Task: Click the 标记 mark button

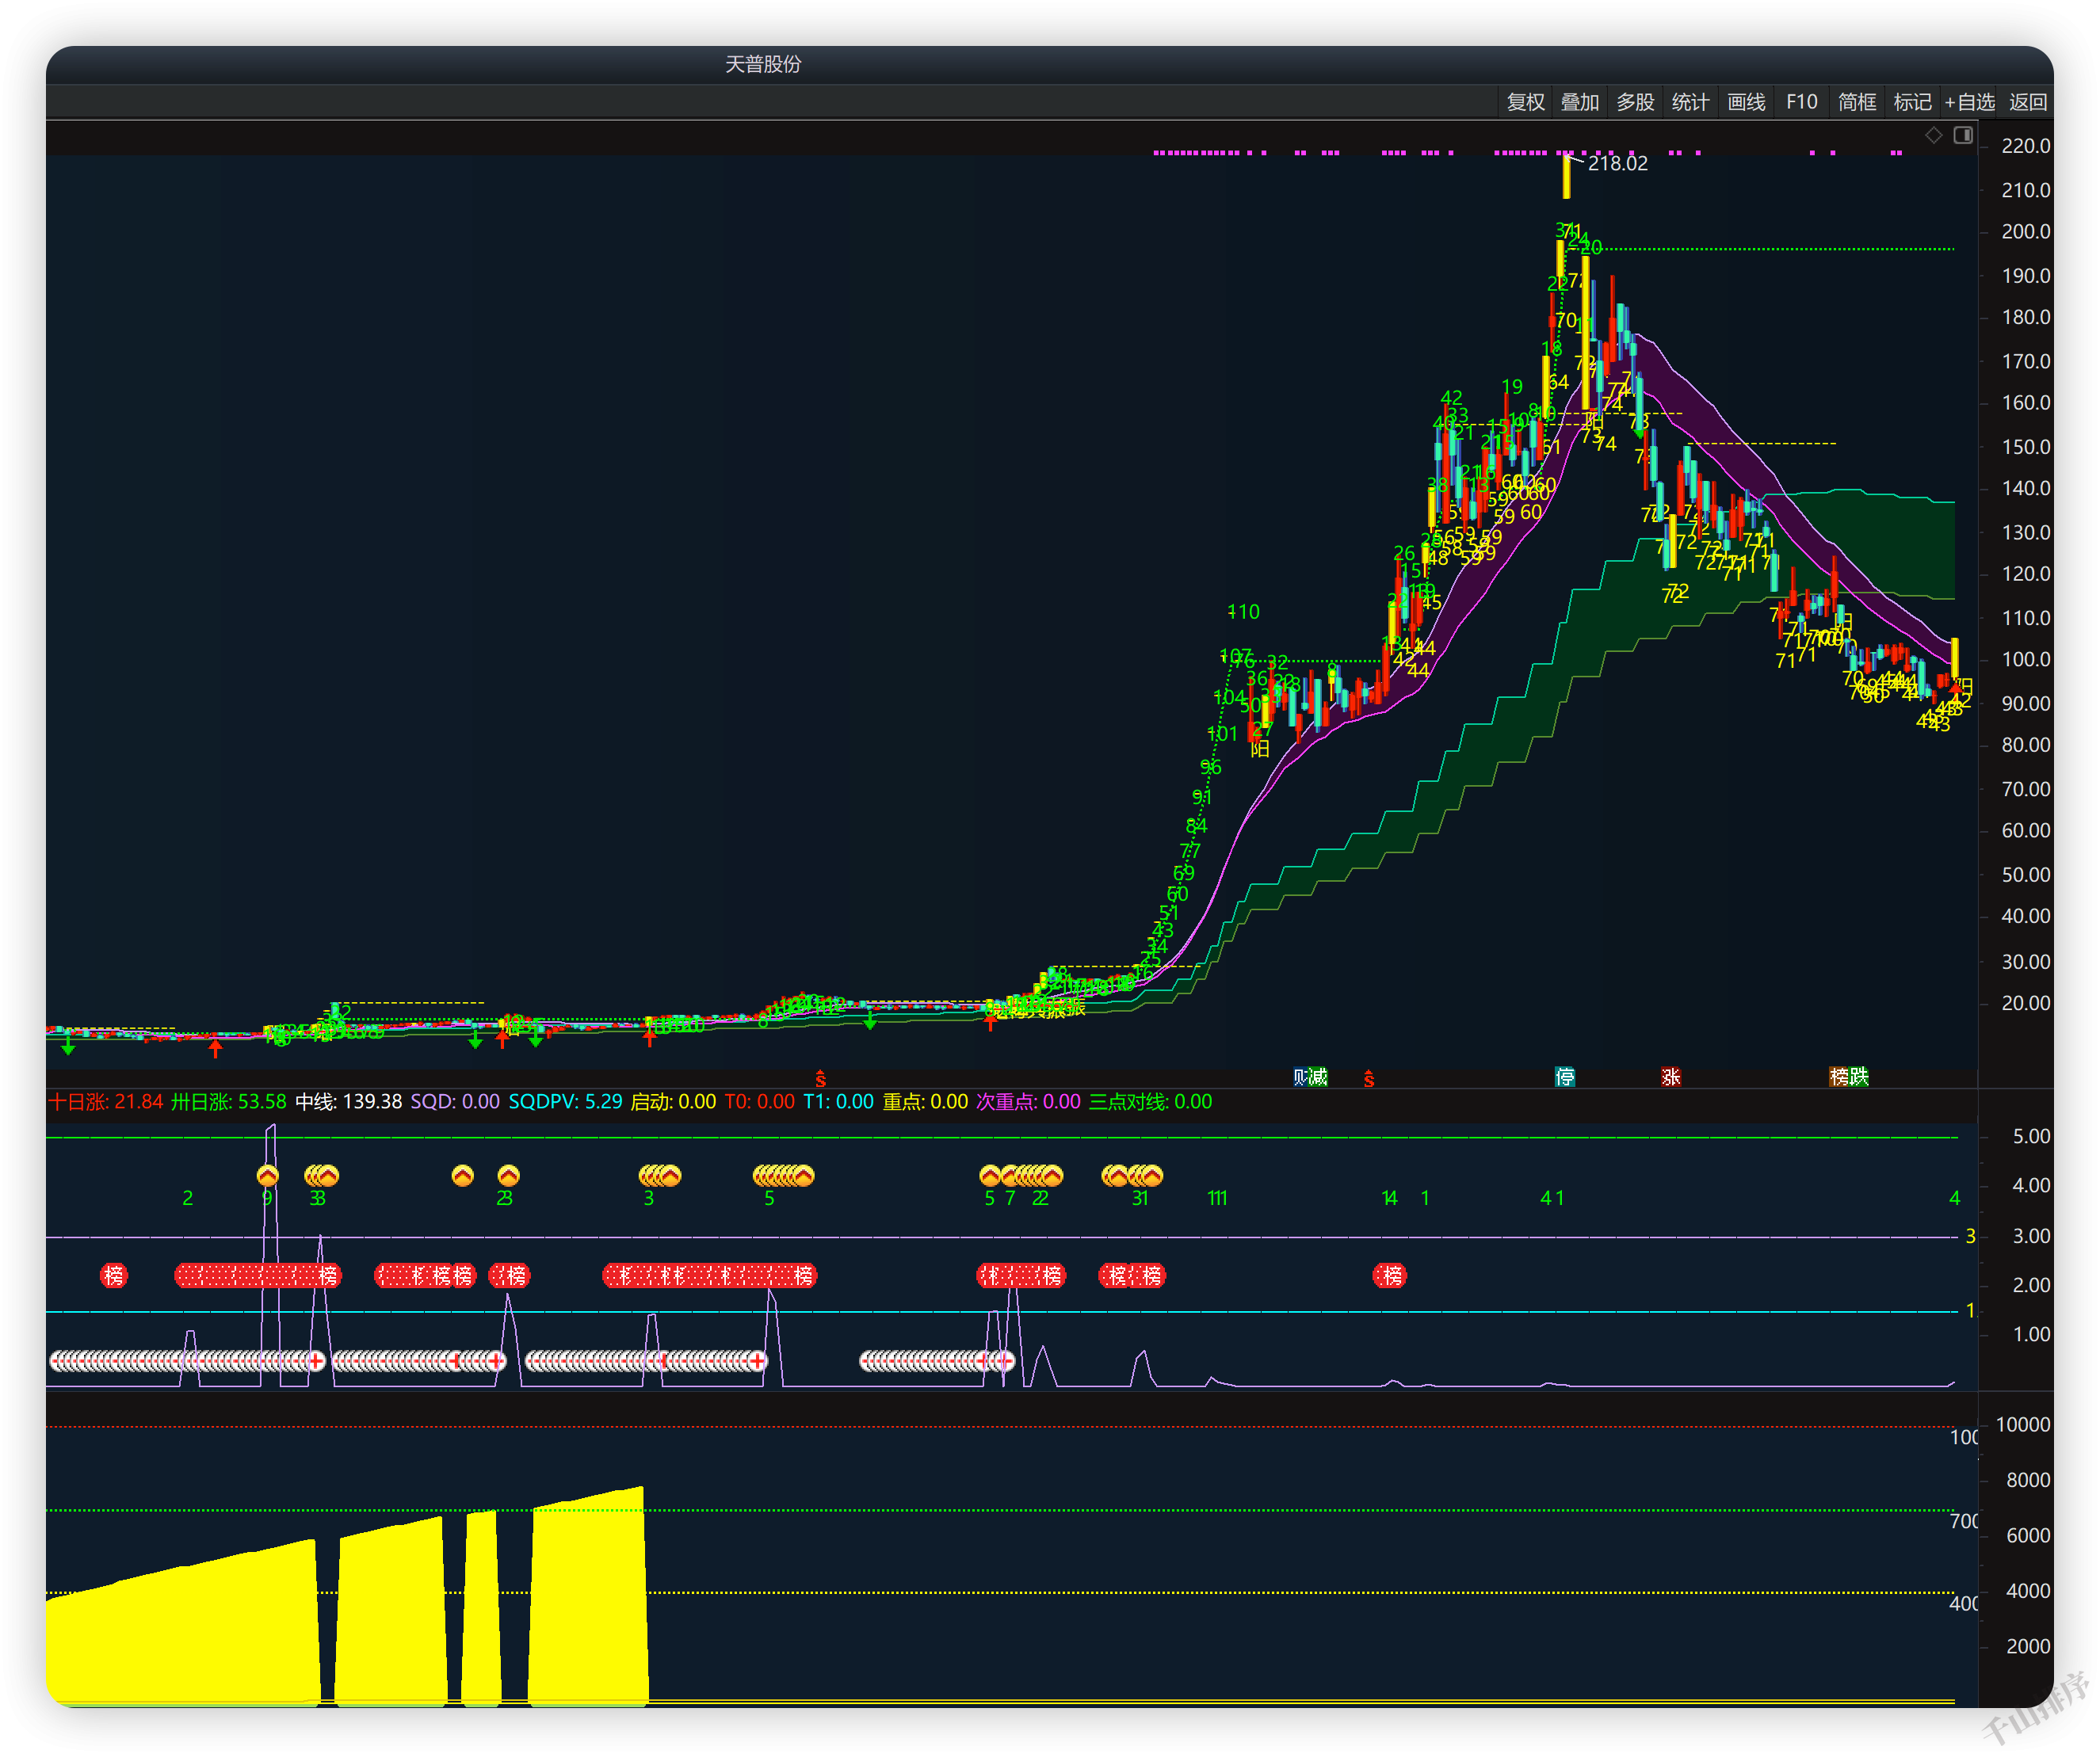Action: (x=1912, y=102)
